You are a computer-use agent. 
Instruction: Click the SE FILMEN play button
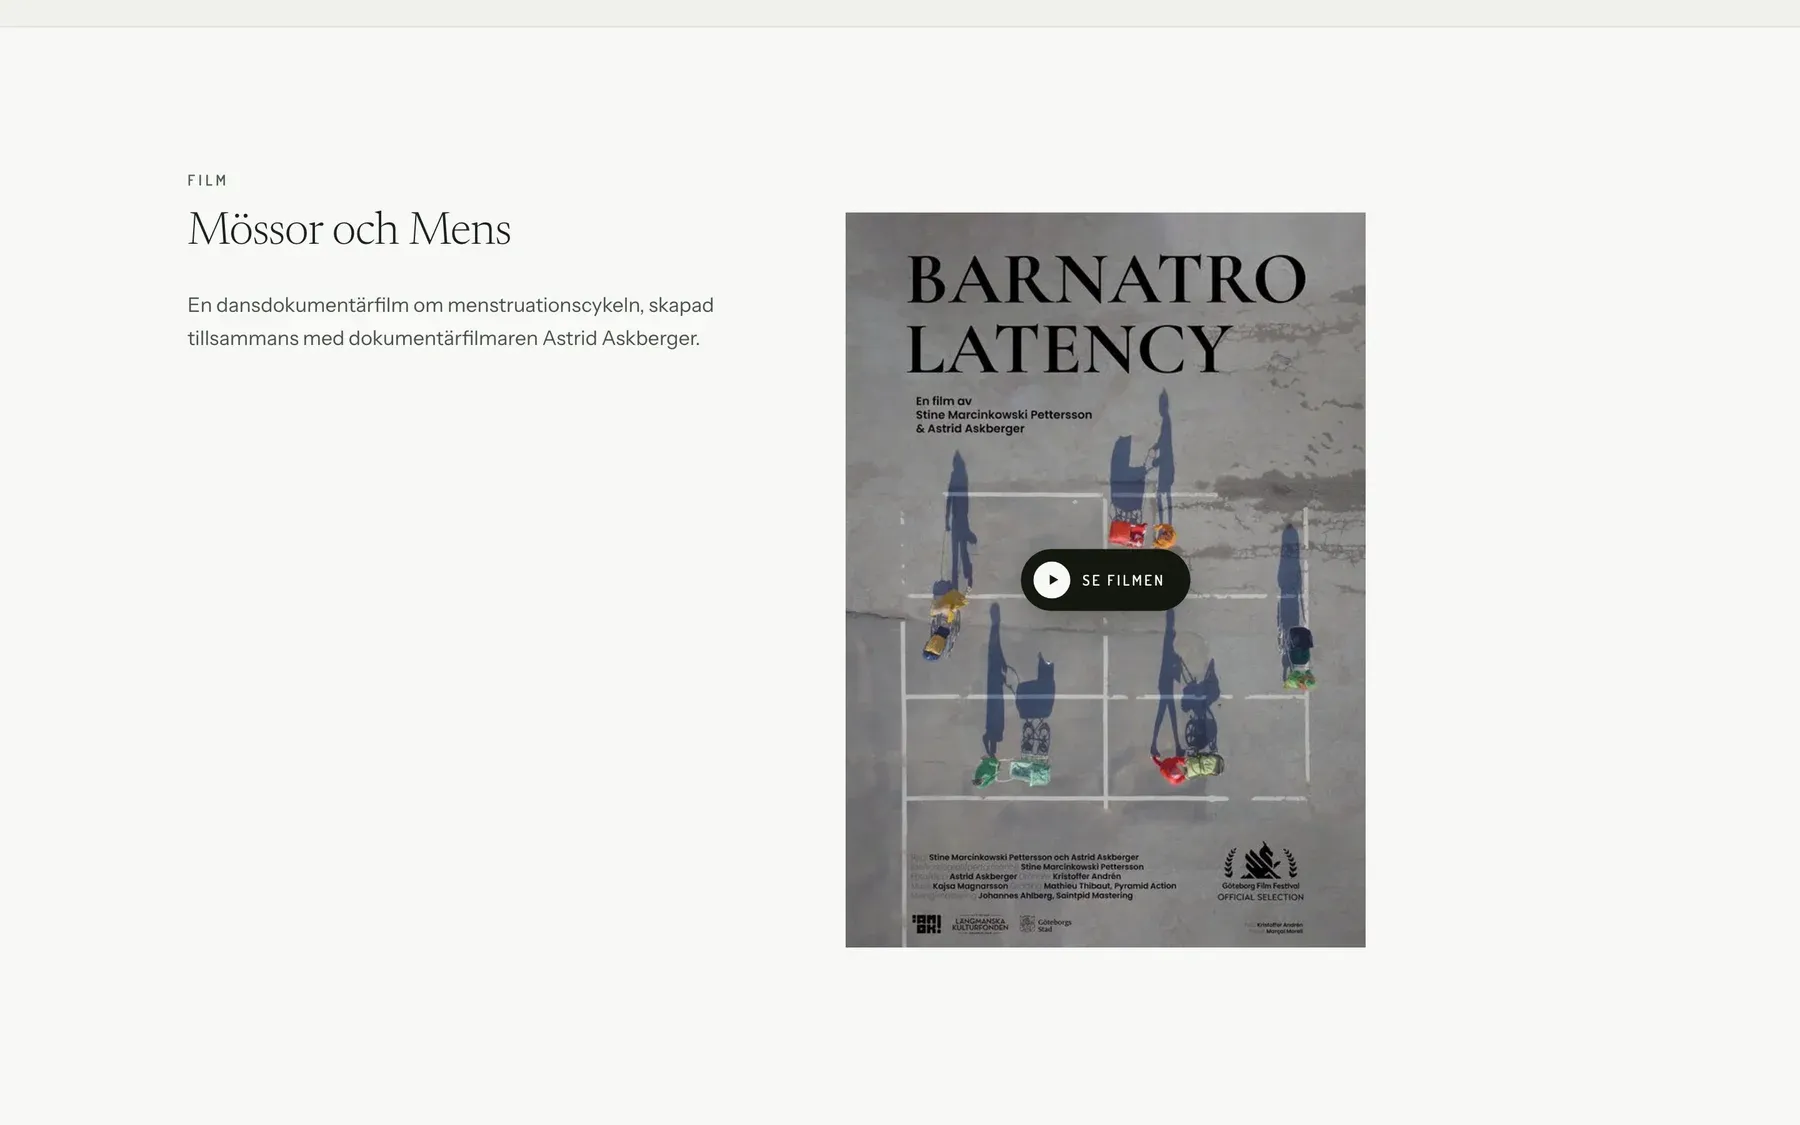point(1105,580)
